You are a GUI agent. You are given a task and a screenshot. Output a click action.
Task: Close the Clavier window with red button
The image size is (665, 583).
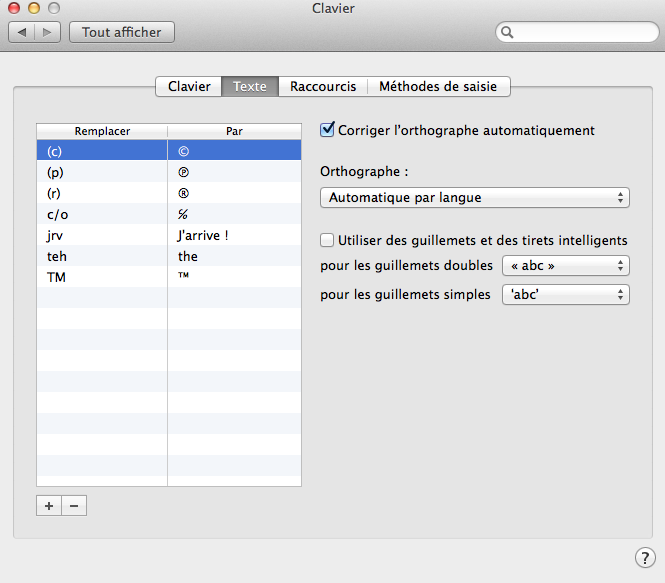tap(14, 8)
